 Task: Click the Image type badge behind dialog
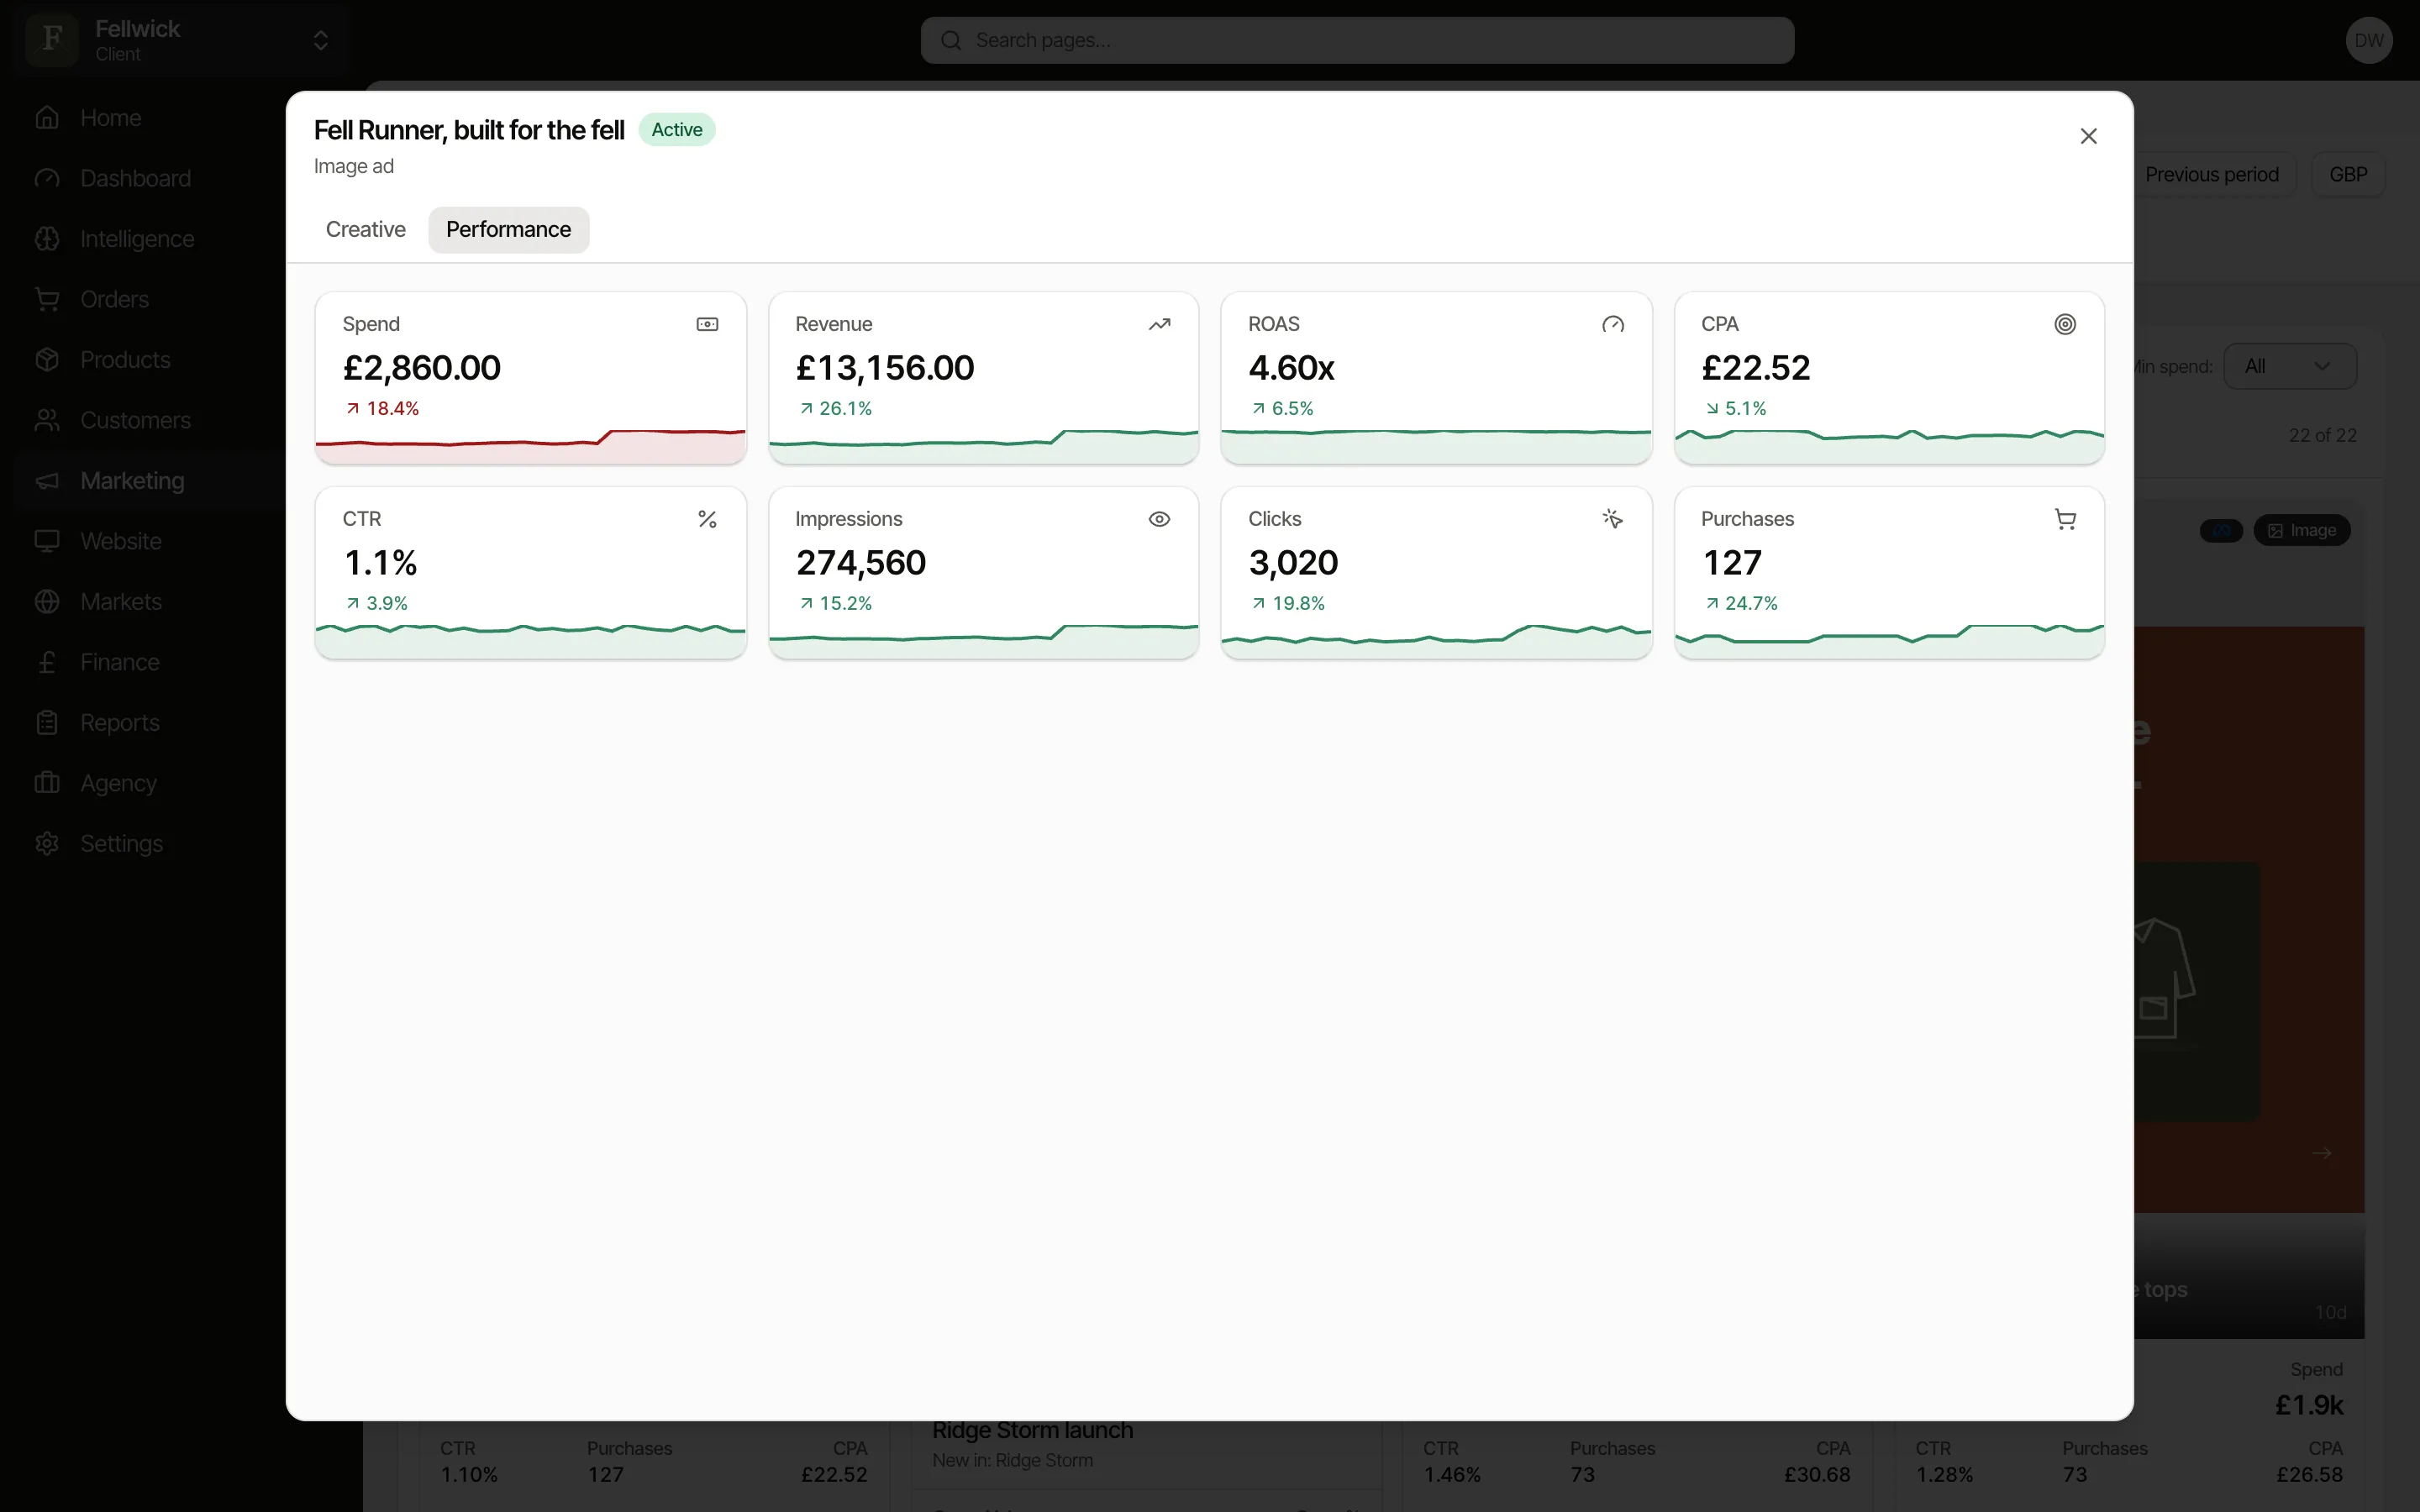coord(2301,530)
